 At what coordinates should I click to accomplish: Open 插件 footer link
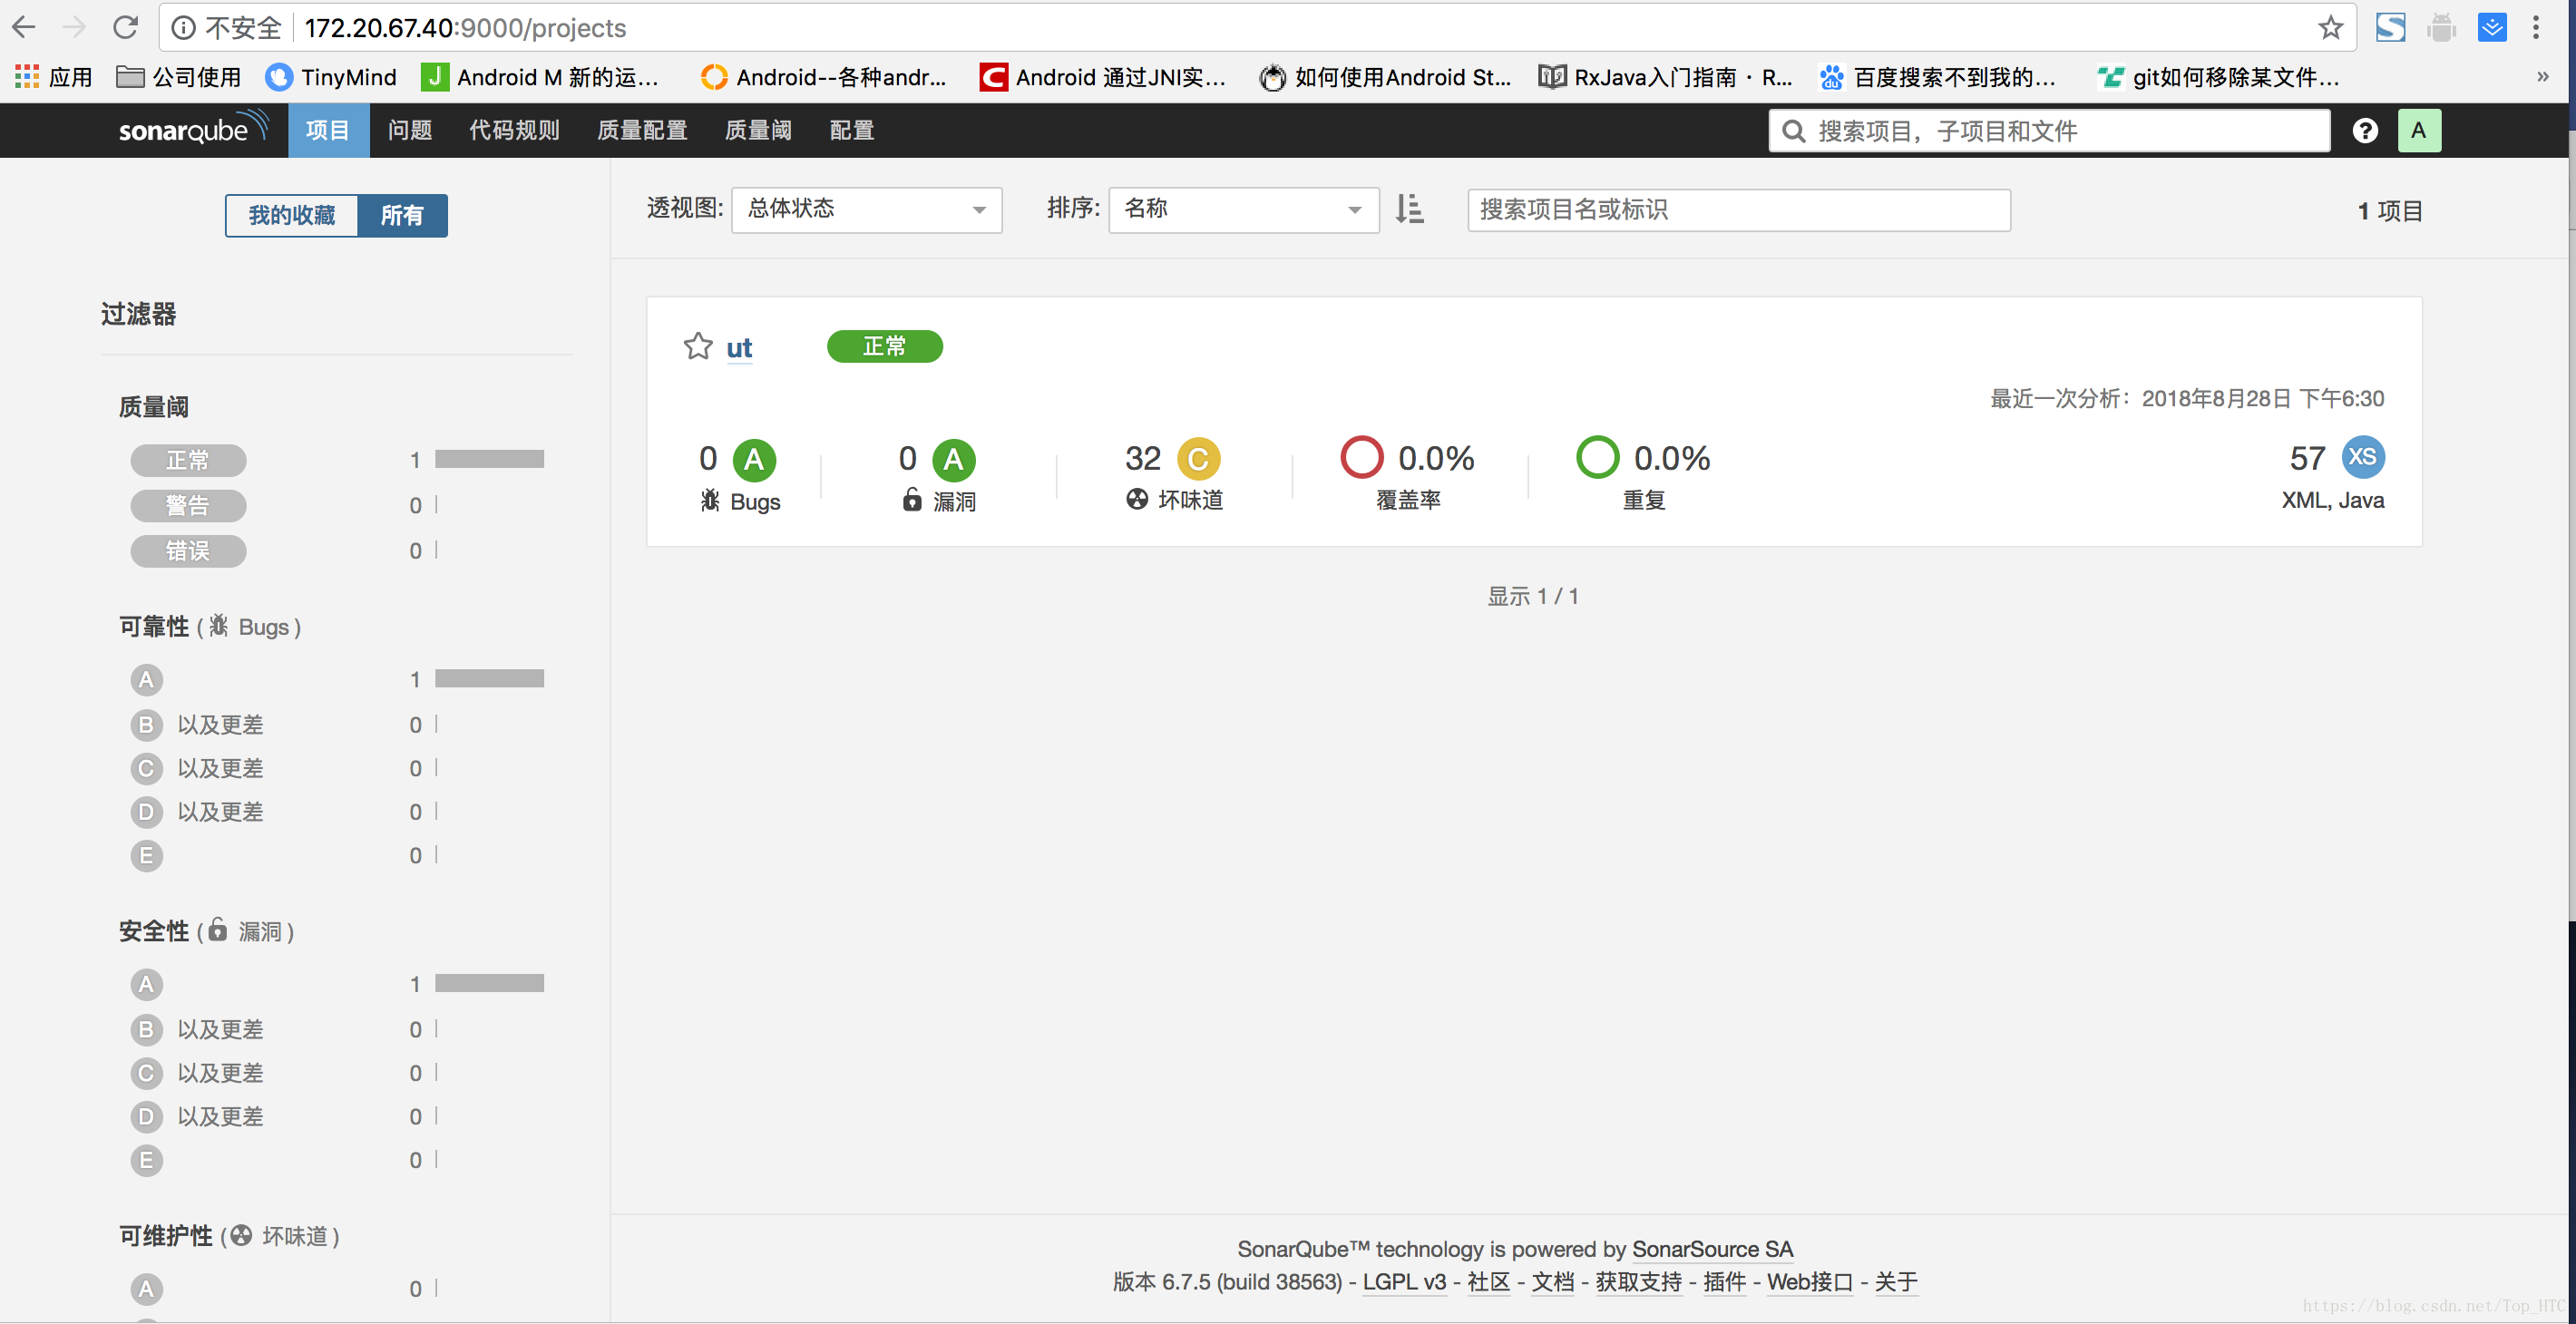(x=1724, y=1282)
